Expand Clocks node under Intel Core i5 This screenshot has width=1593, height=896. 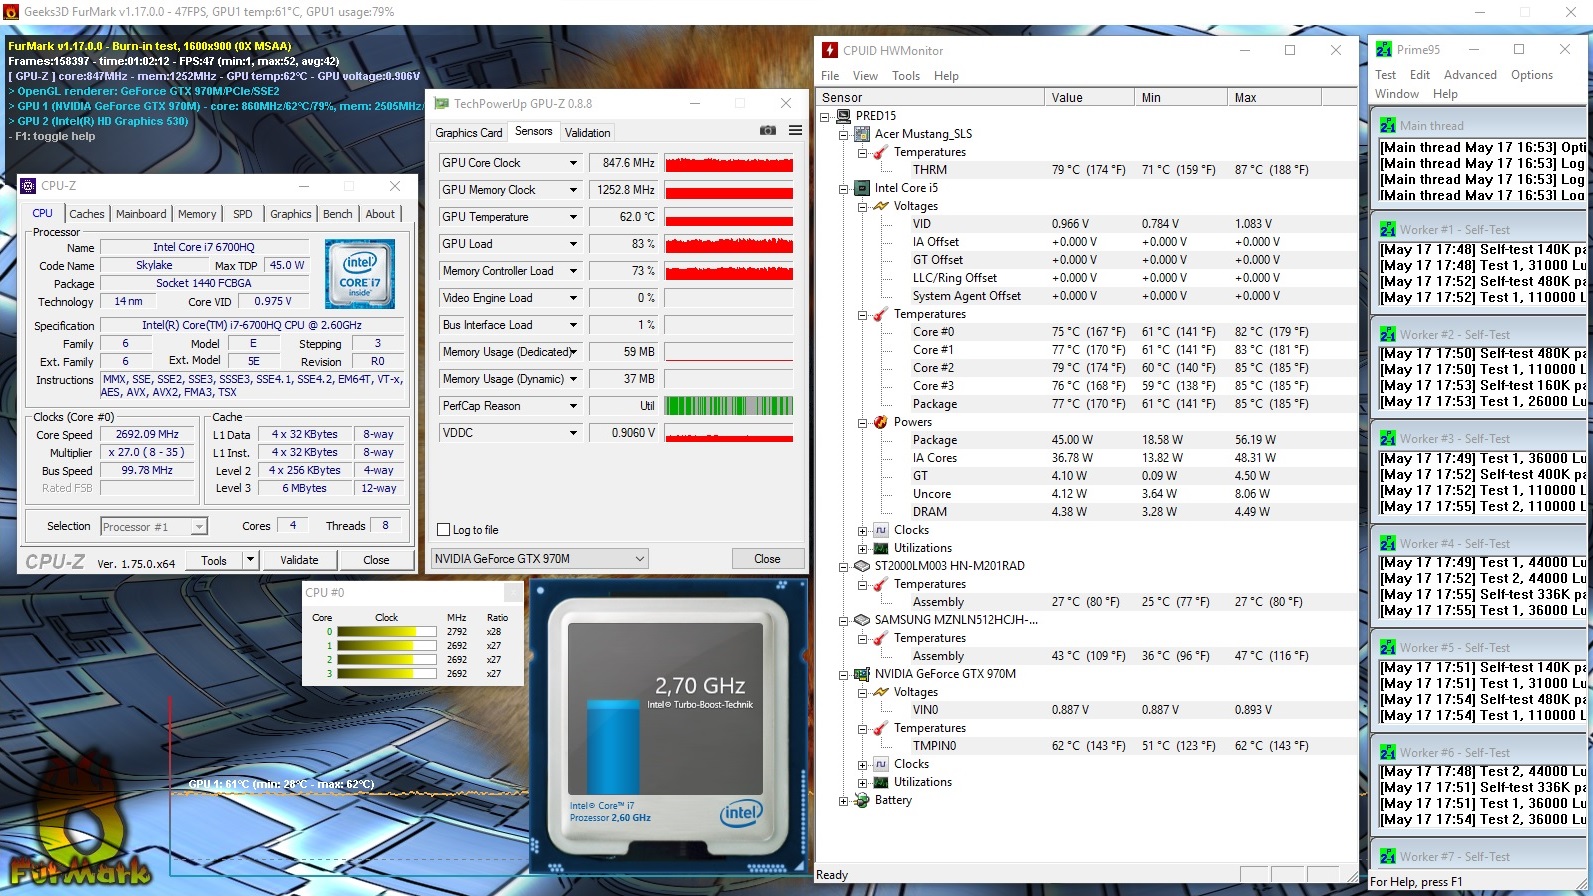point(863,530)
